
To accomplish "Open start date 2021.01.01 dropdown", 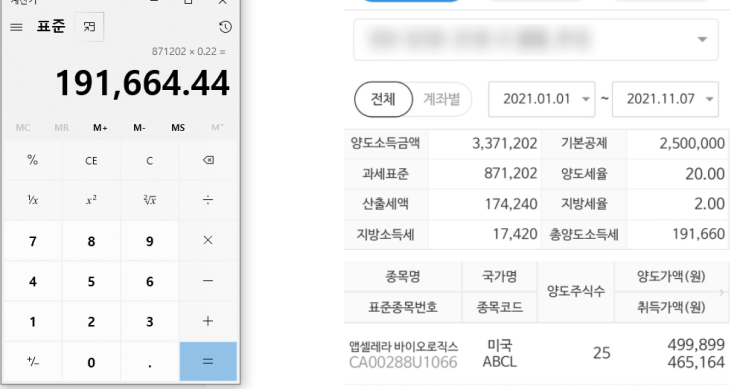I will click(542, 99).
